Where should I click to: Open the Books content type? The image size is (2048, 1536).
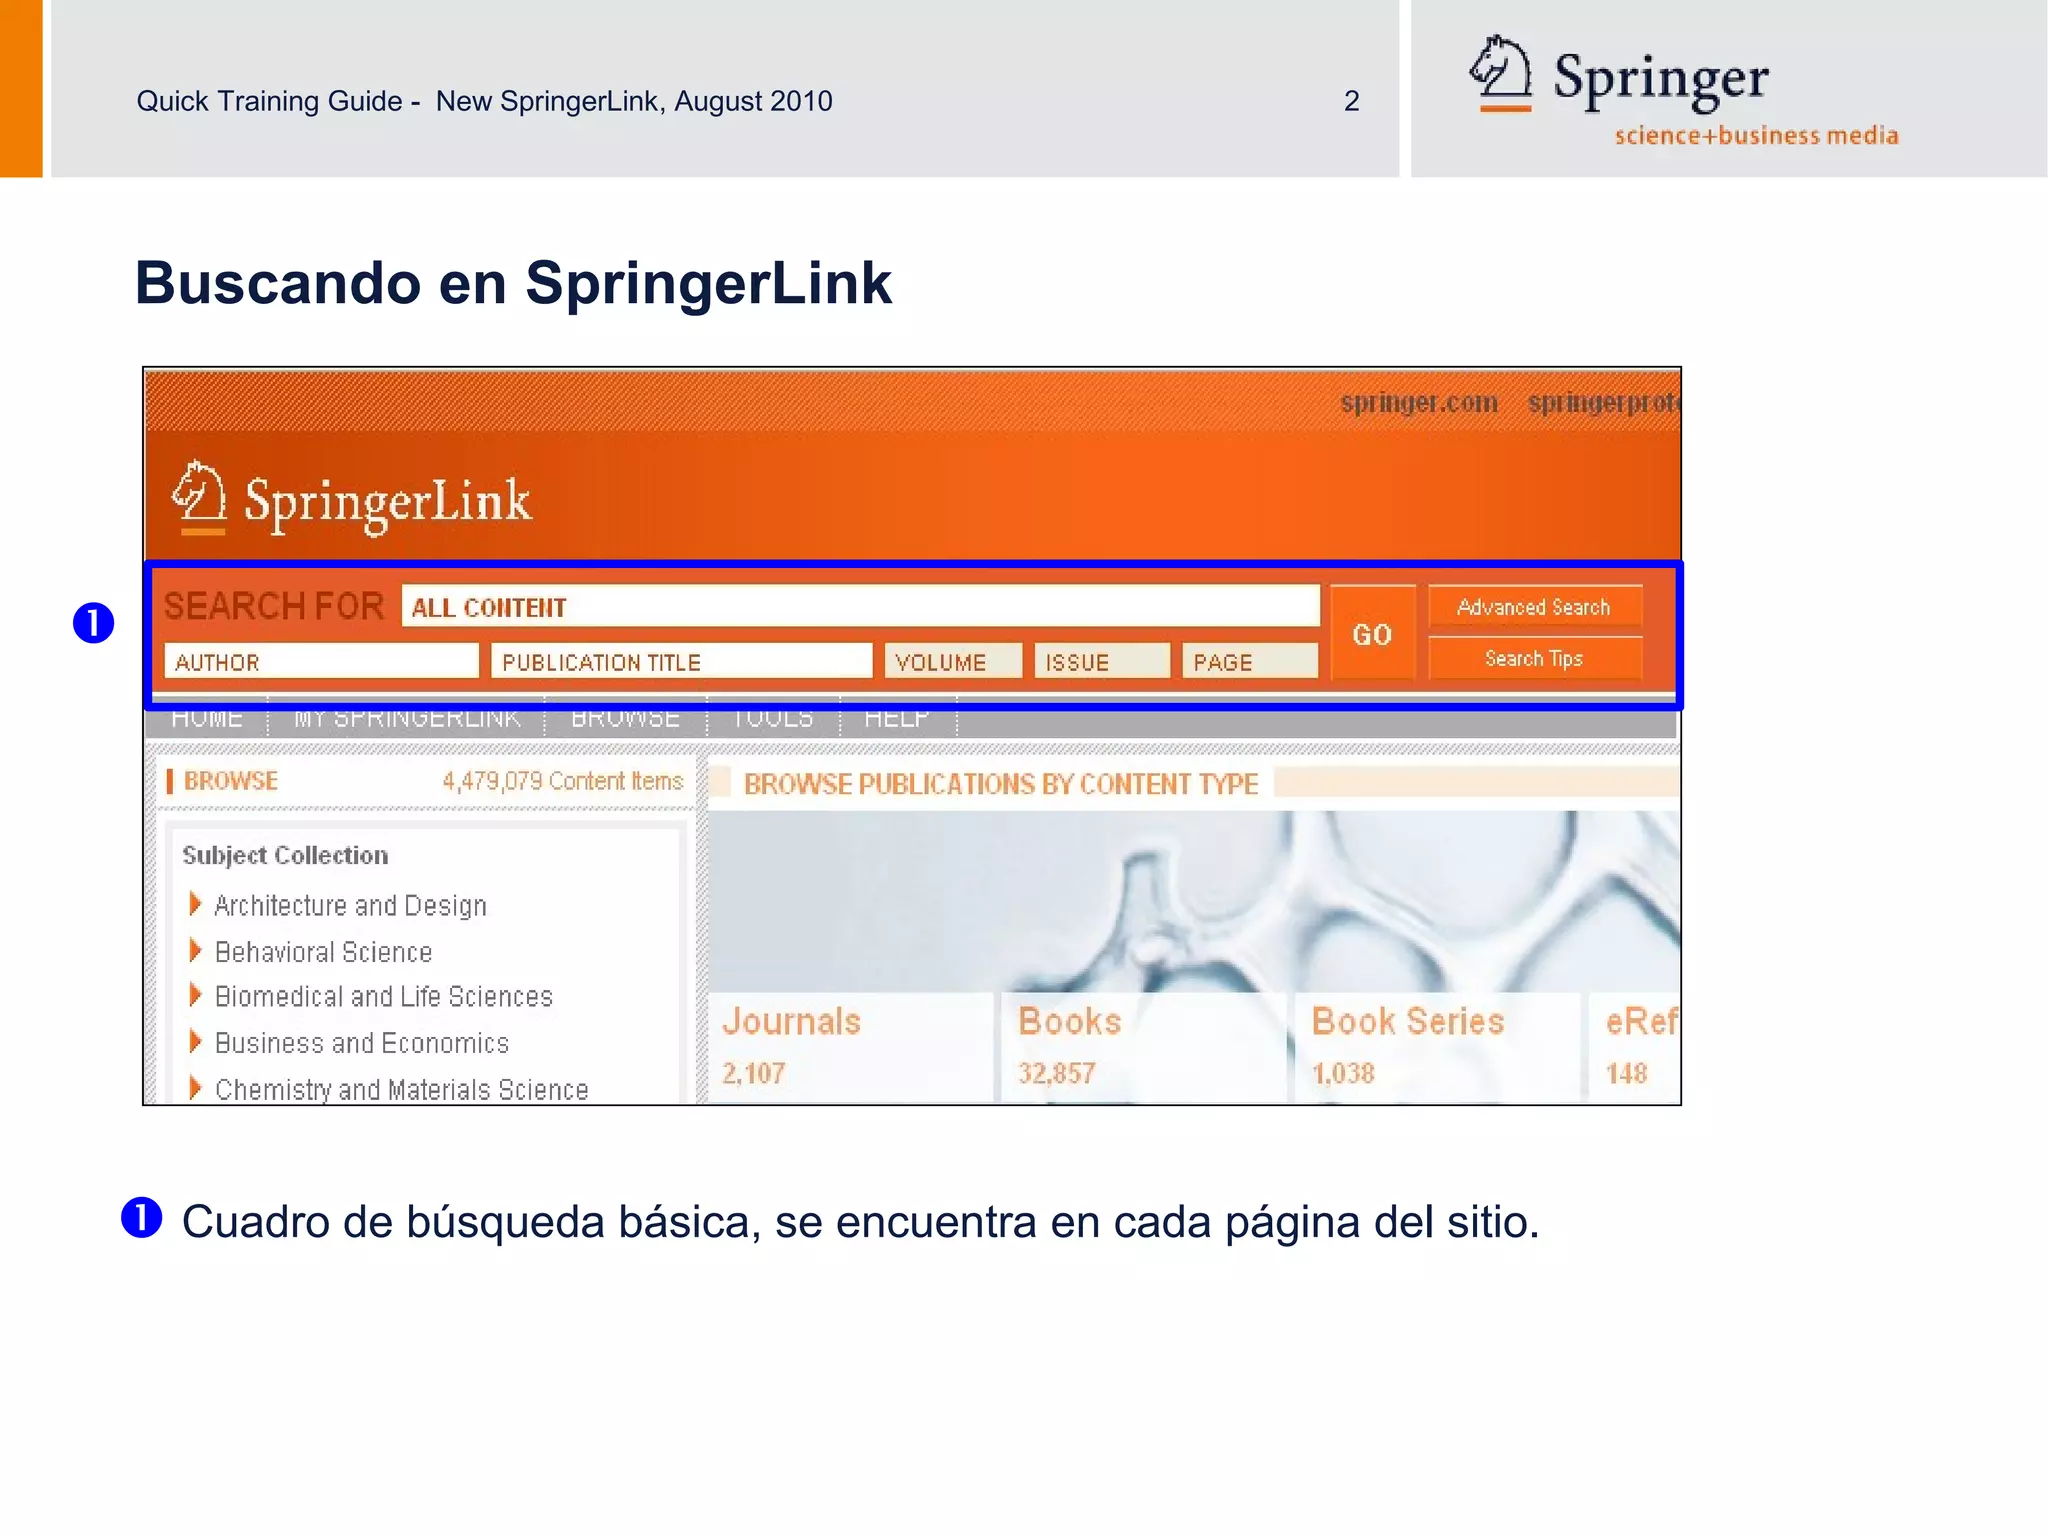tap(1069, 1022)
